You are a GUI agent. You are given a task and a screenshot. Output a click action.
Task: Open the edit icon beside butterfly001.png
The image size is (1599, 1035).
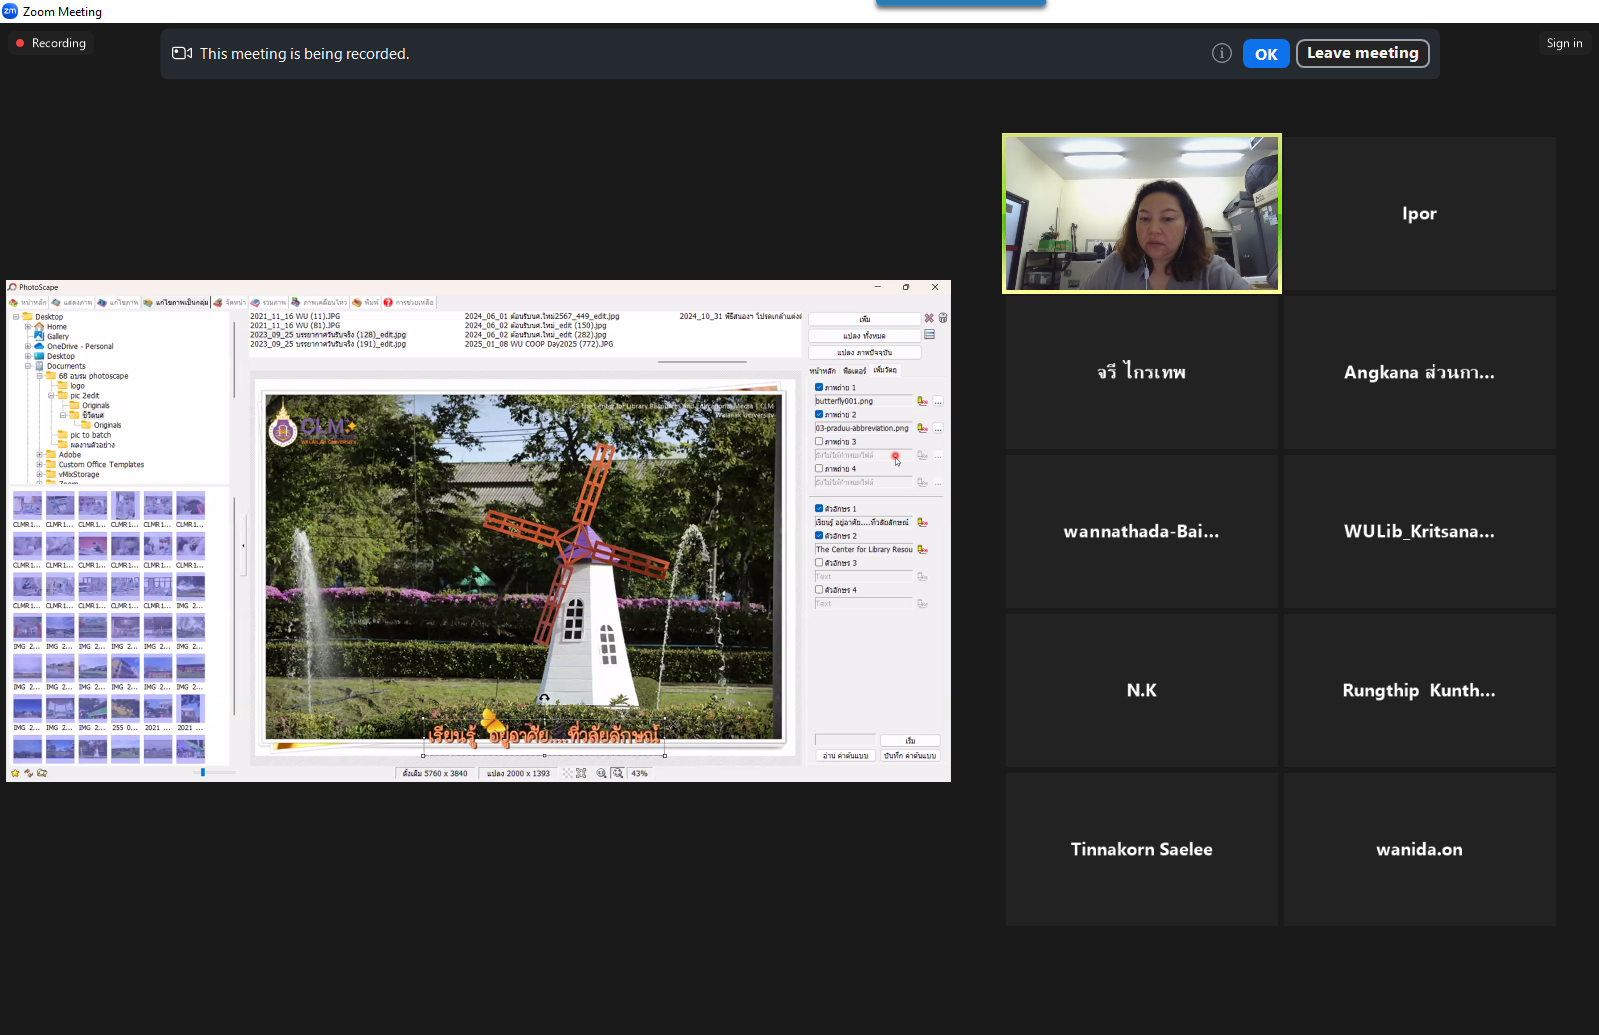[922, 401]
